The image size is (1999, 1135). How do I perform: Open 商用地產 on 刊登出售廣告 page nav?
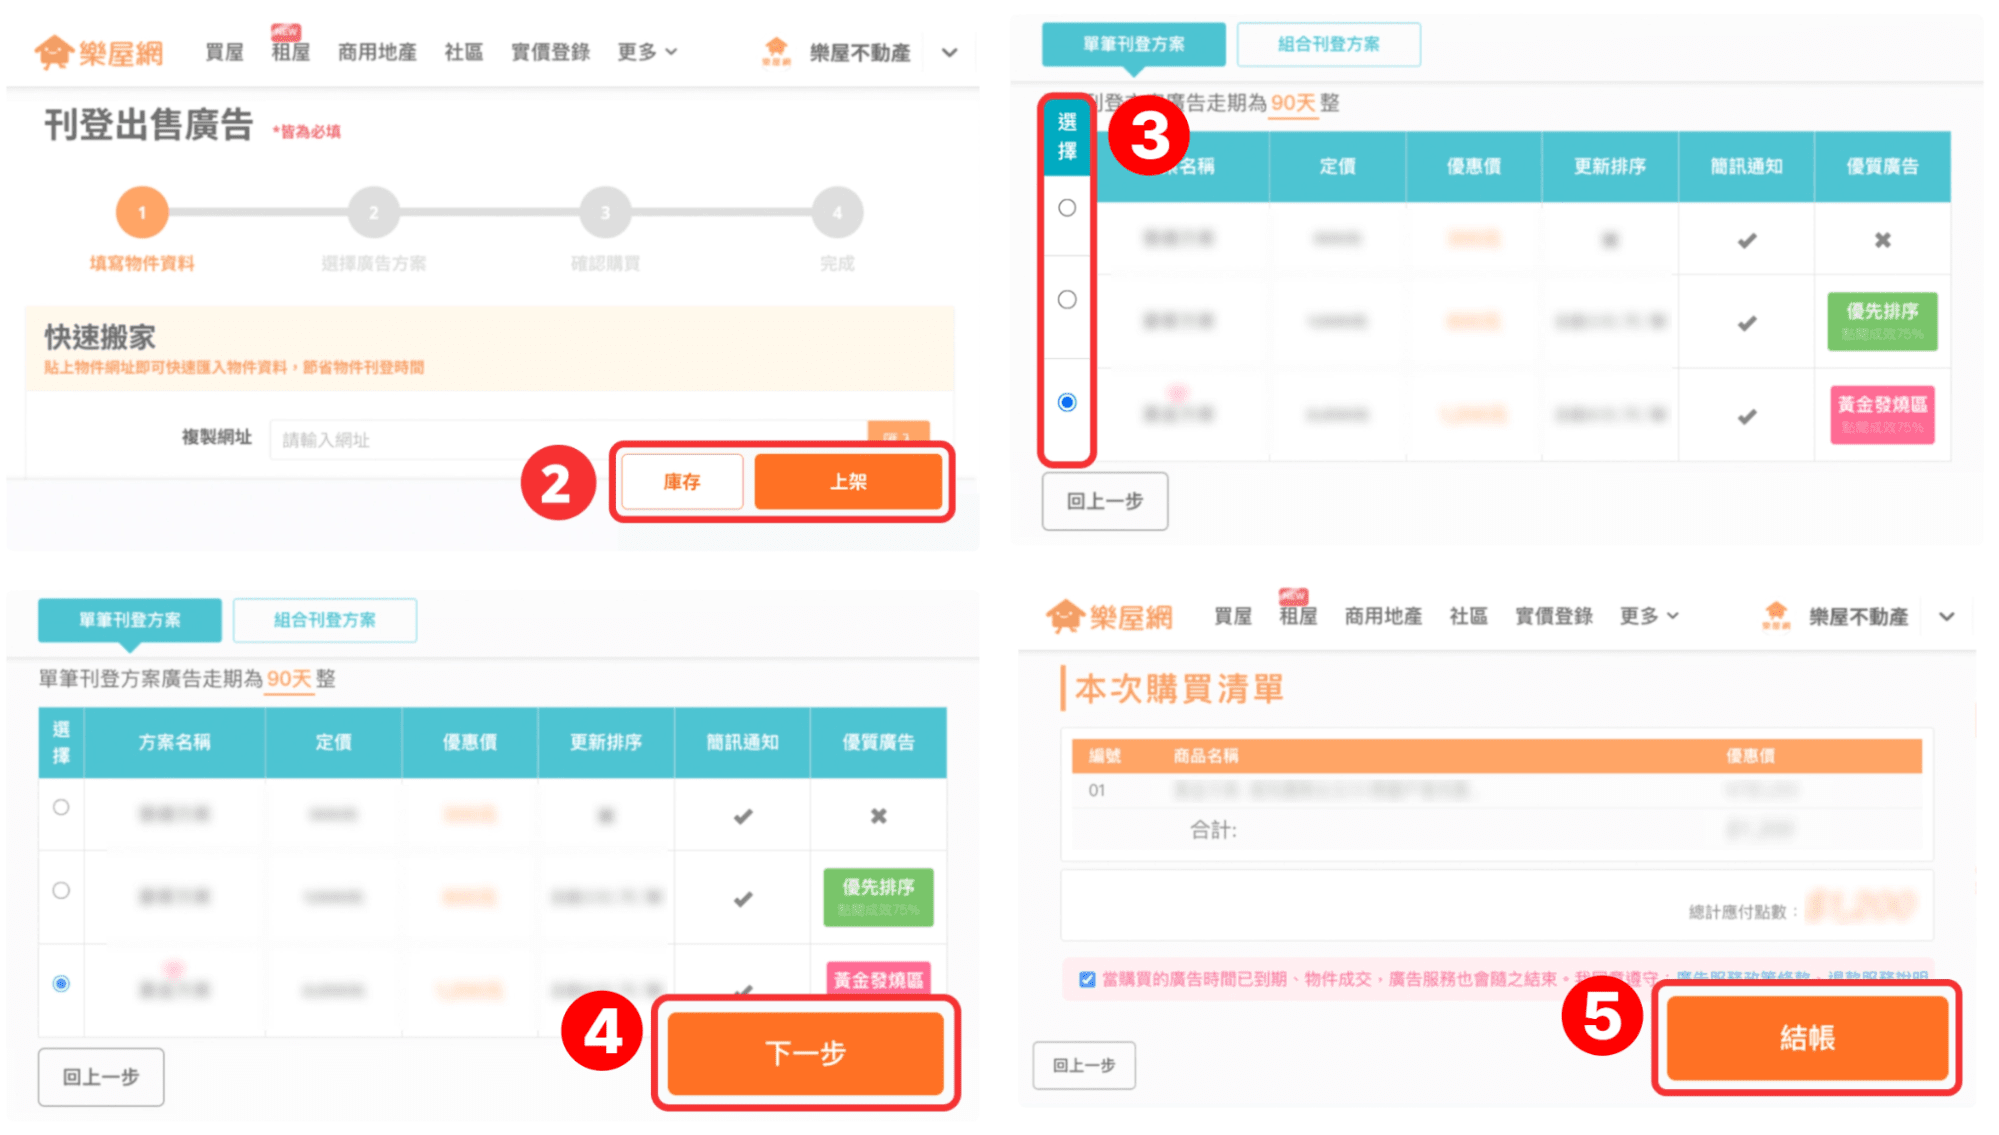(377, 52)
